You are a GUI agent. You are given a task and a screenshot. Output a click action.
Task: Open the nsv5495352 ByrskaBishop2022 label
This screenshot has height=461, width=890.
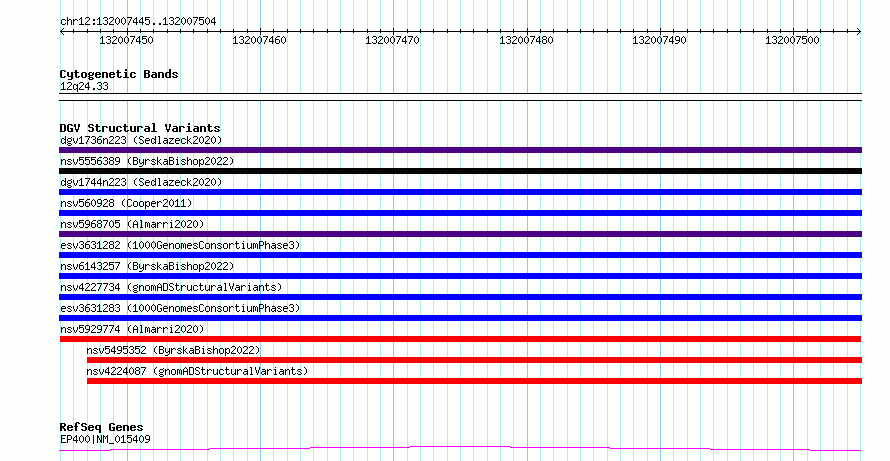(174, 350)
